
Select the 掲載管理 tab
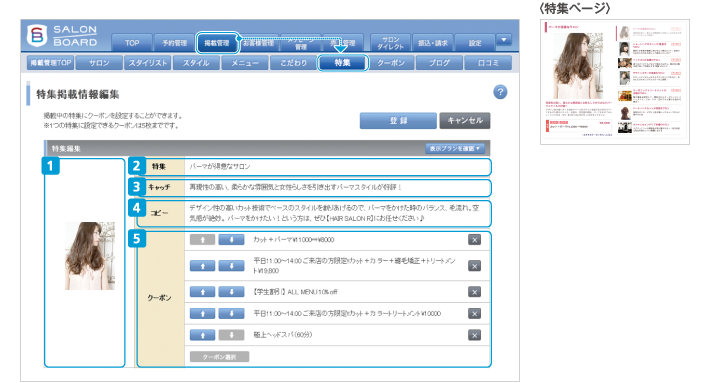tap(217, 43)
